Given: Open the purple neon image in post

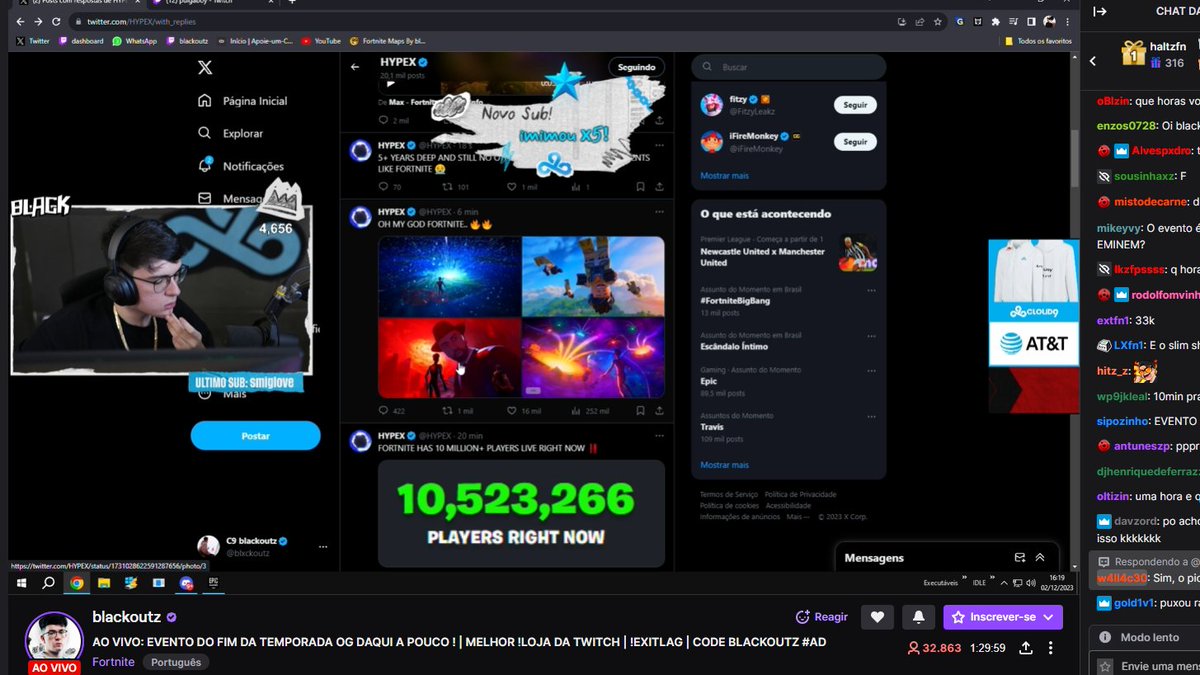Looking at the screenshot, I should coord(593,358).
